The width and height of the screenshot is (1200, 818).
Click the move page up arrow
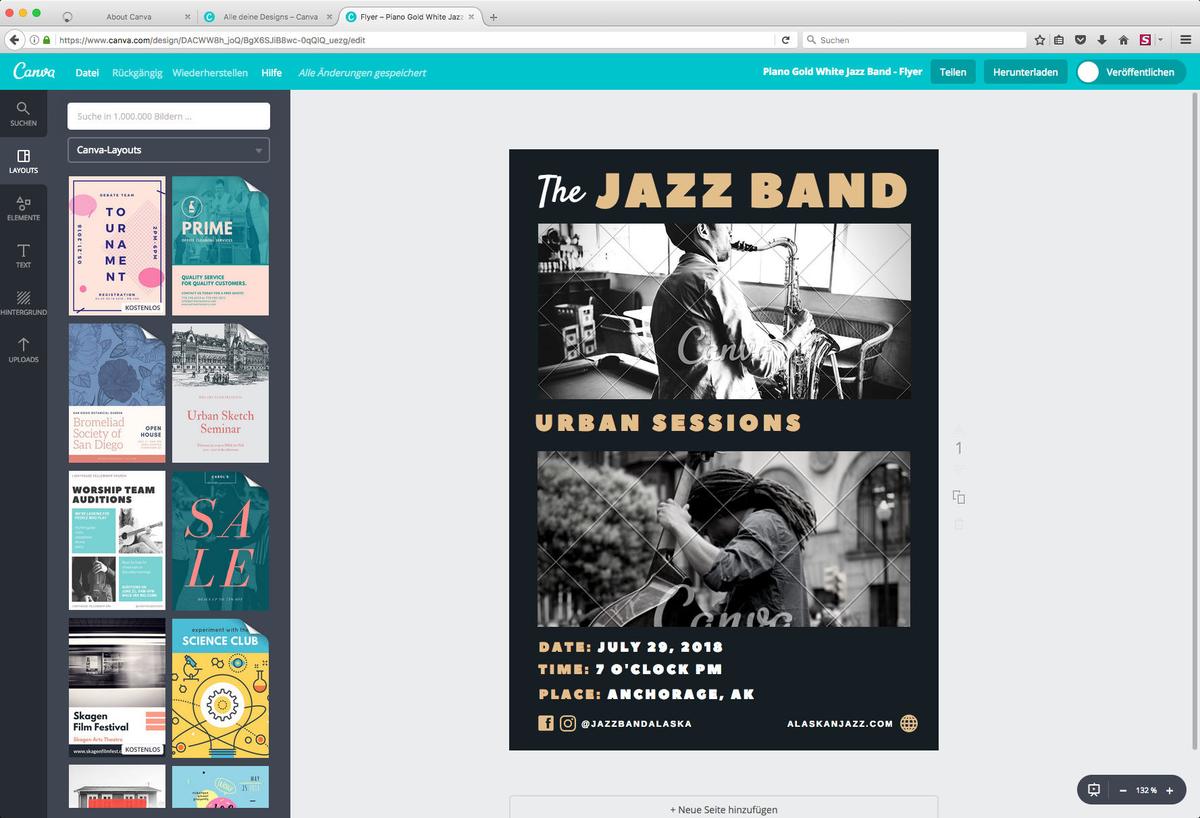point(959,427)
